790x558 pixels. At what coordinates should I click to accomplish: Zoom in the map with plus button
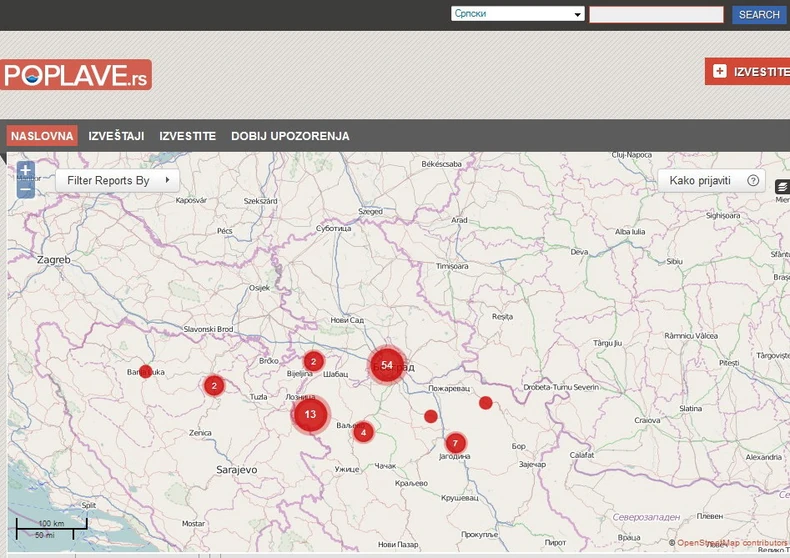pyautogui.click(x=25, y=171)
